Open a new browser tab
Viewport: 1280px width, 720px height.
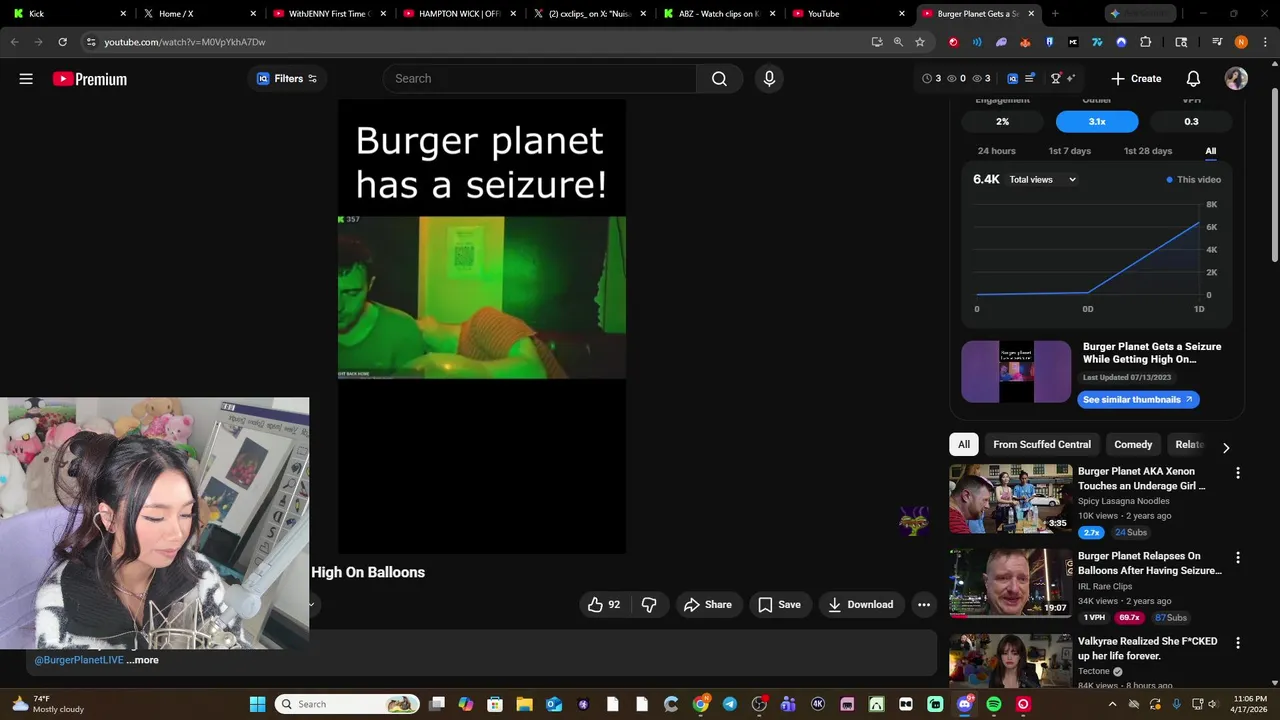[1055, 14]
